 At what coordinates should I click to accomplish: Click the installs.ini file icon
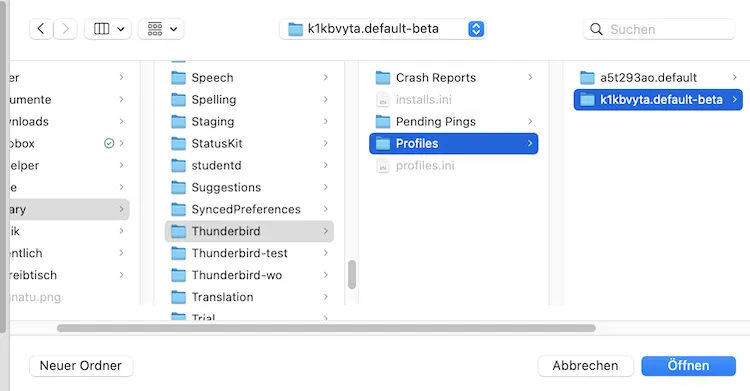(x=383, y=100)
